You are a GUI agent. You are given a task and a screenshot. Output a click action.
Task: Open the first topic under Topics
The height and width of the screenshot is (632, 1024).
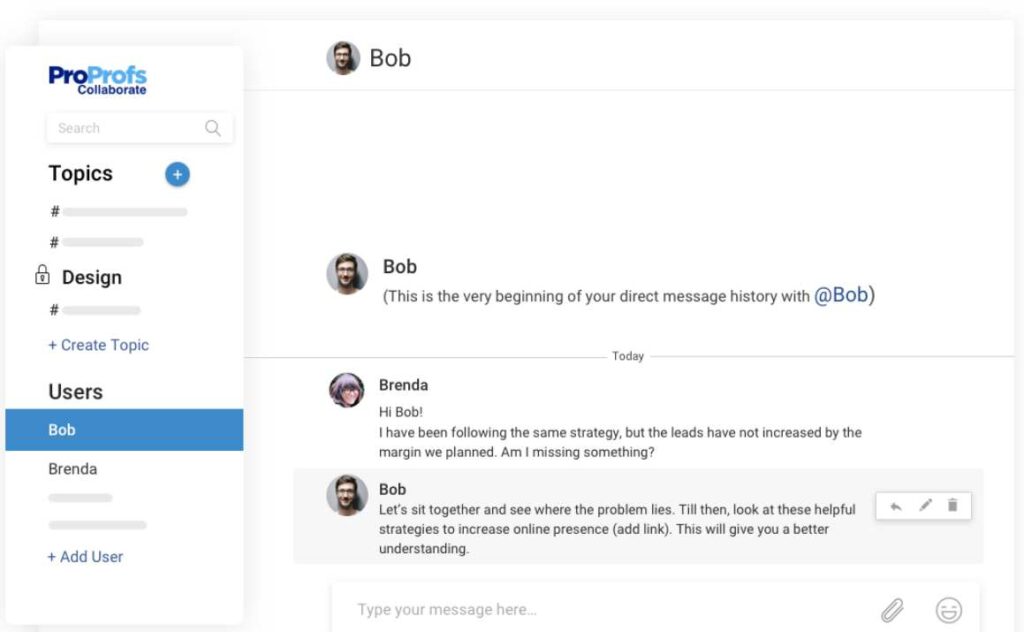(118, 212)
